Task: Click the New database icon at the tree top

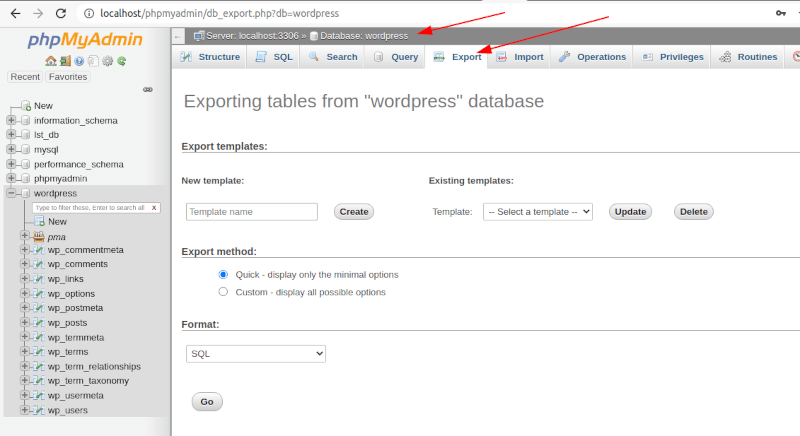Action: (26, 106)
